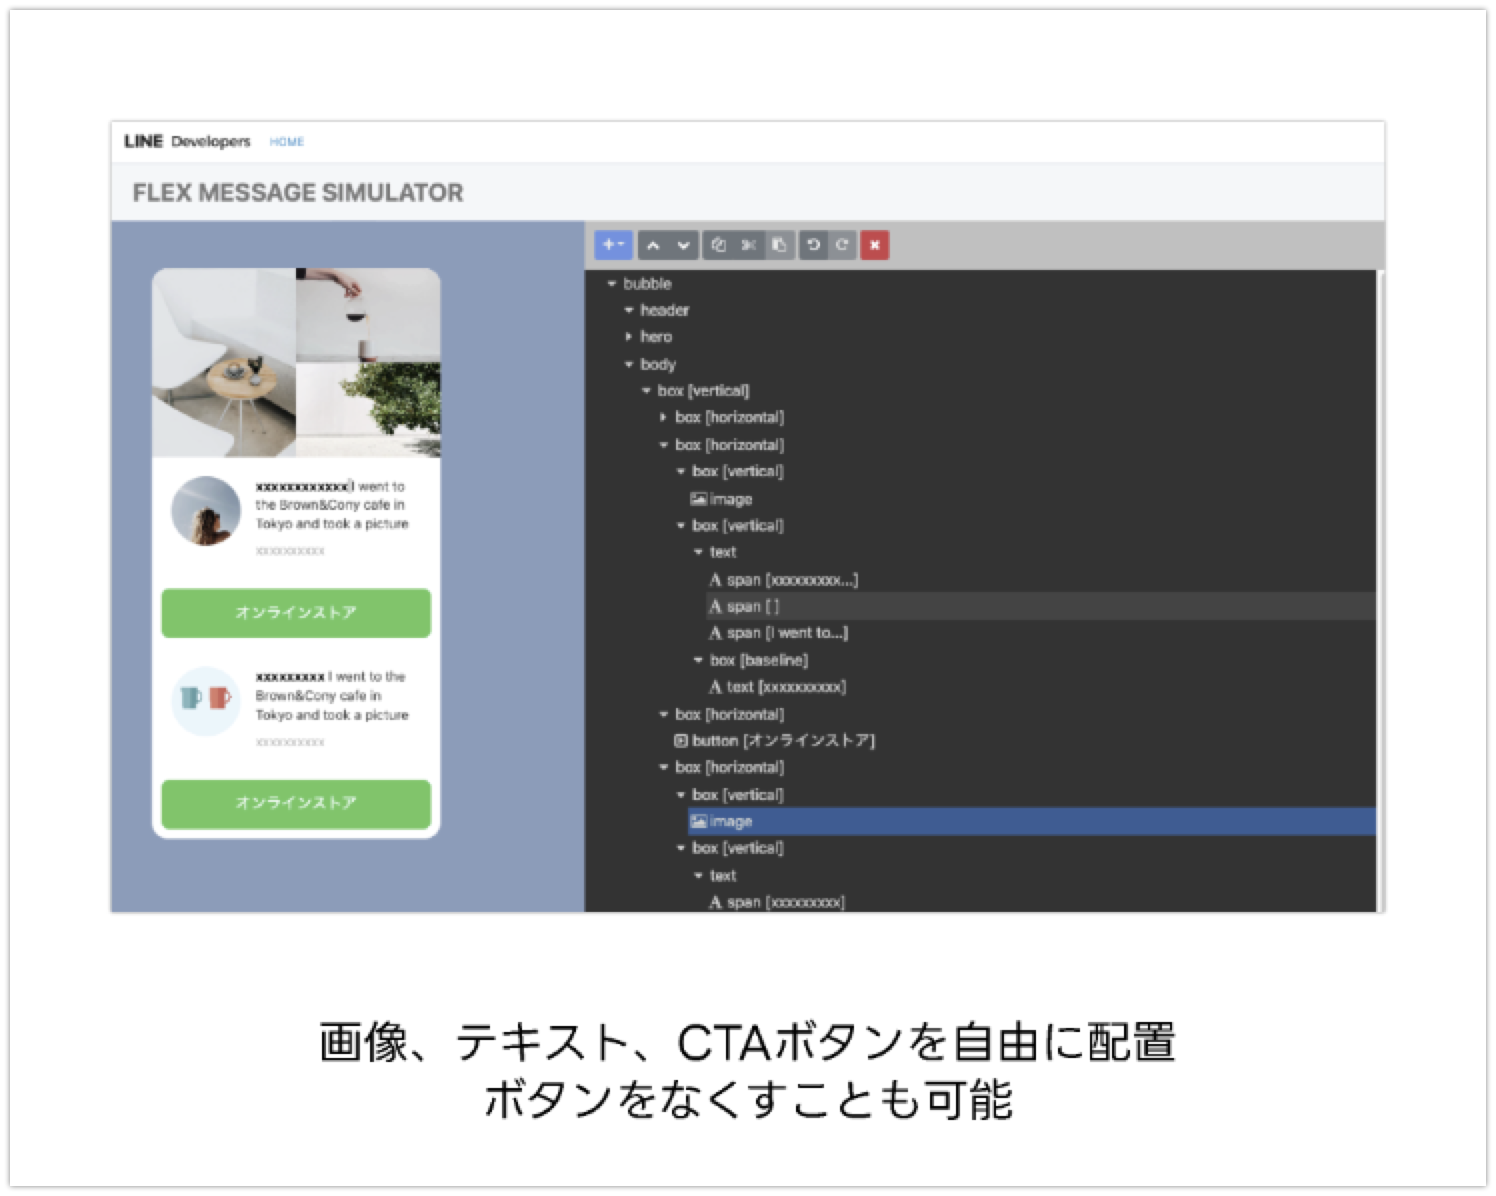Click the move-up arrow icon
Screen dimensions: 1496x1196
[x=653, y=245]
